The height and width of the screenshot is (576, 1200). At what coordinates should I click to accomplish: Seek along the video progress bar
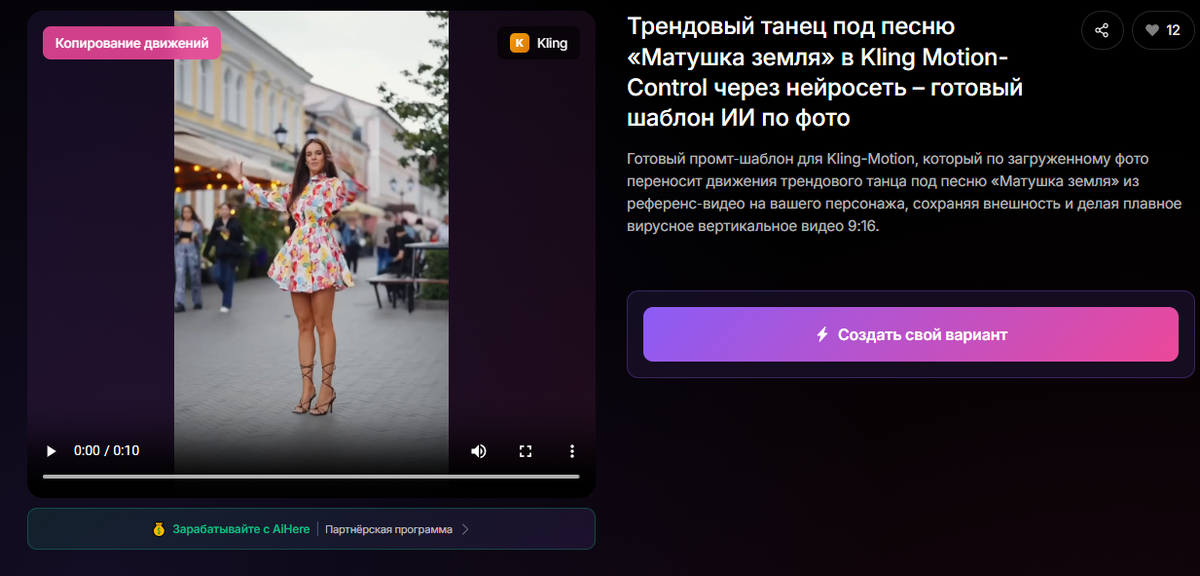311,477
